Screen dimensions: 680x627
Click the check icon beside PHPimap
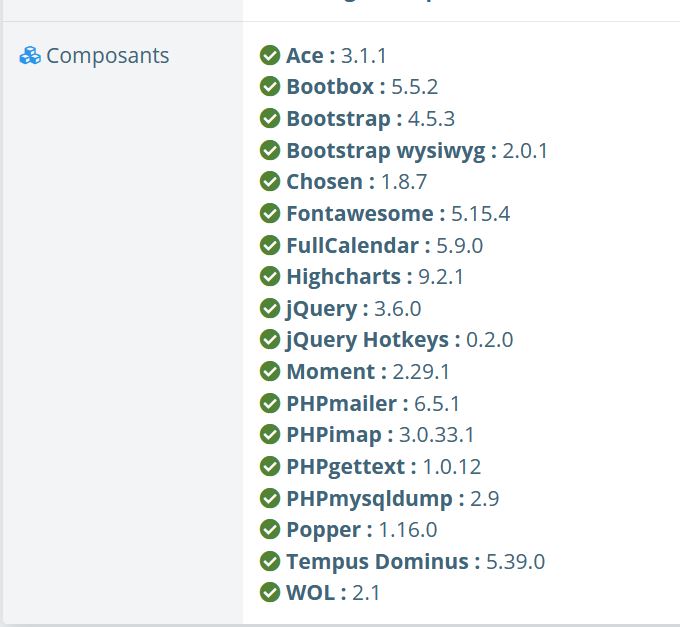tap(270, 434)
